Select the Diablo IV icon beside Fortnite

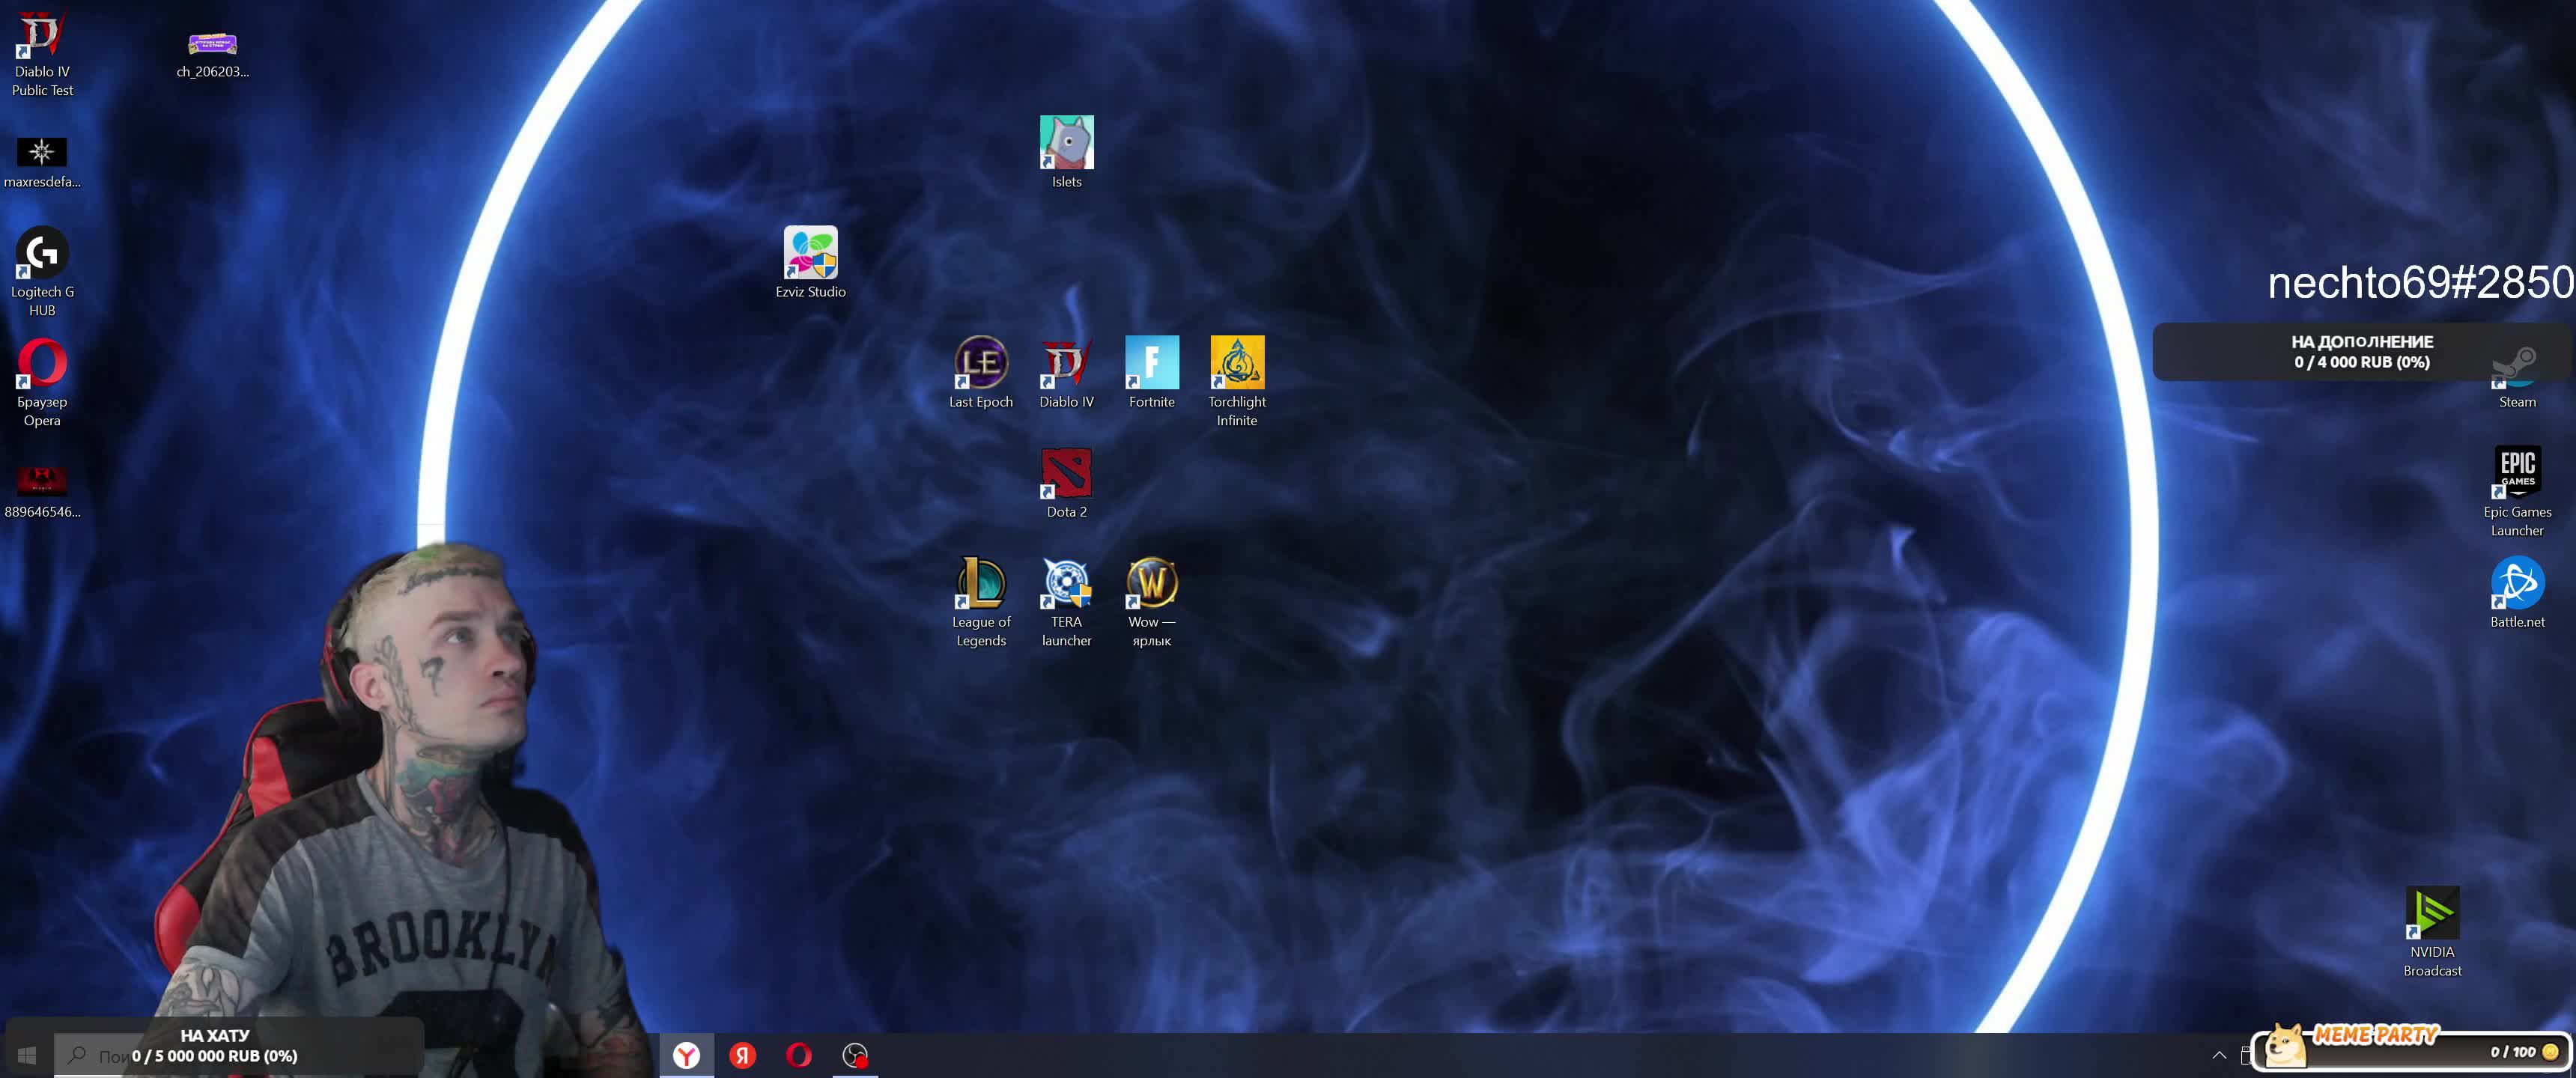[x=1066, y=364]
